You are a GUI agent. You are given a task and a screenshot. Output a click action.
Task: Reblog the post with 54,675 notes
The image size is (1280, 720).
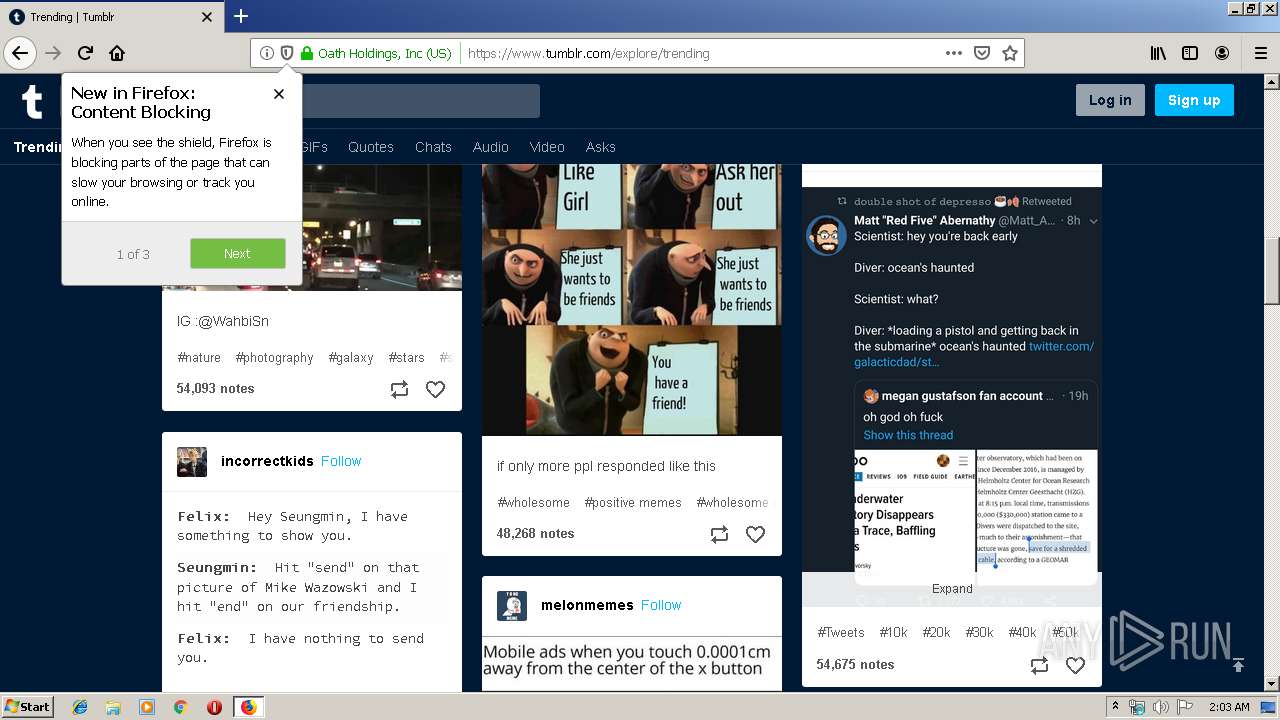1039,665
